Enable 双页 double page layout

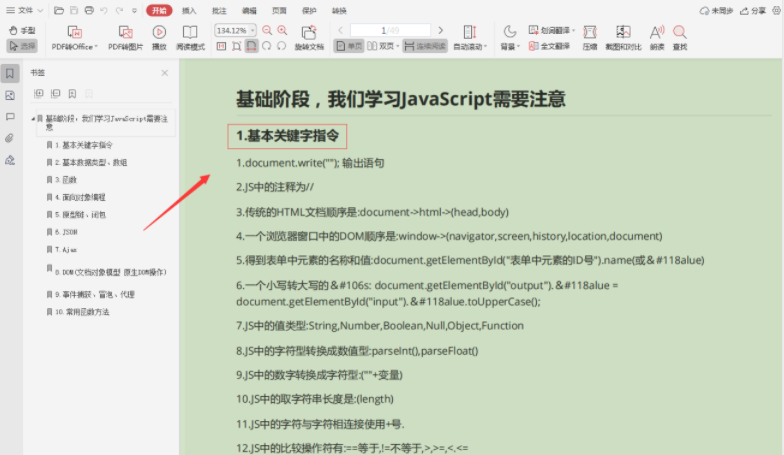point(380,46)
